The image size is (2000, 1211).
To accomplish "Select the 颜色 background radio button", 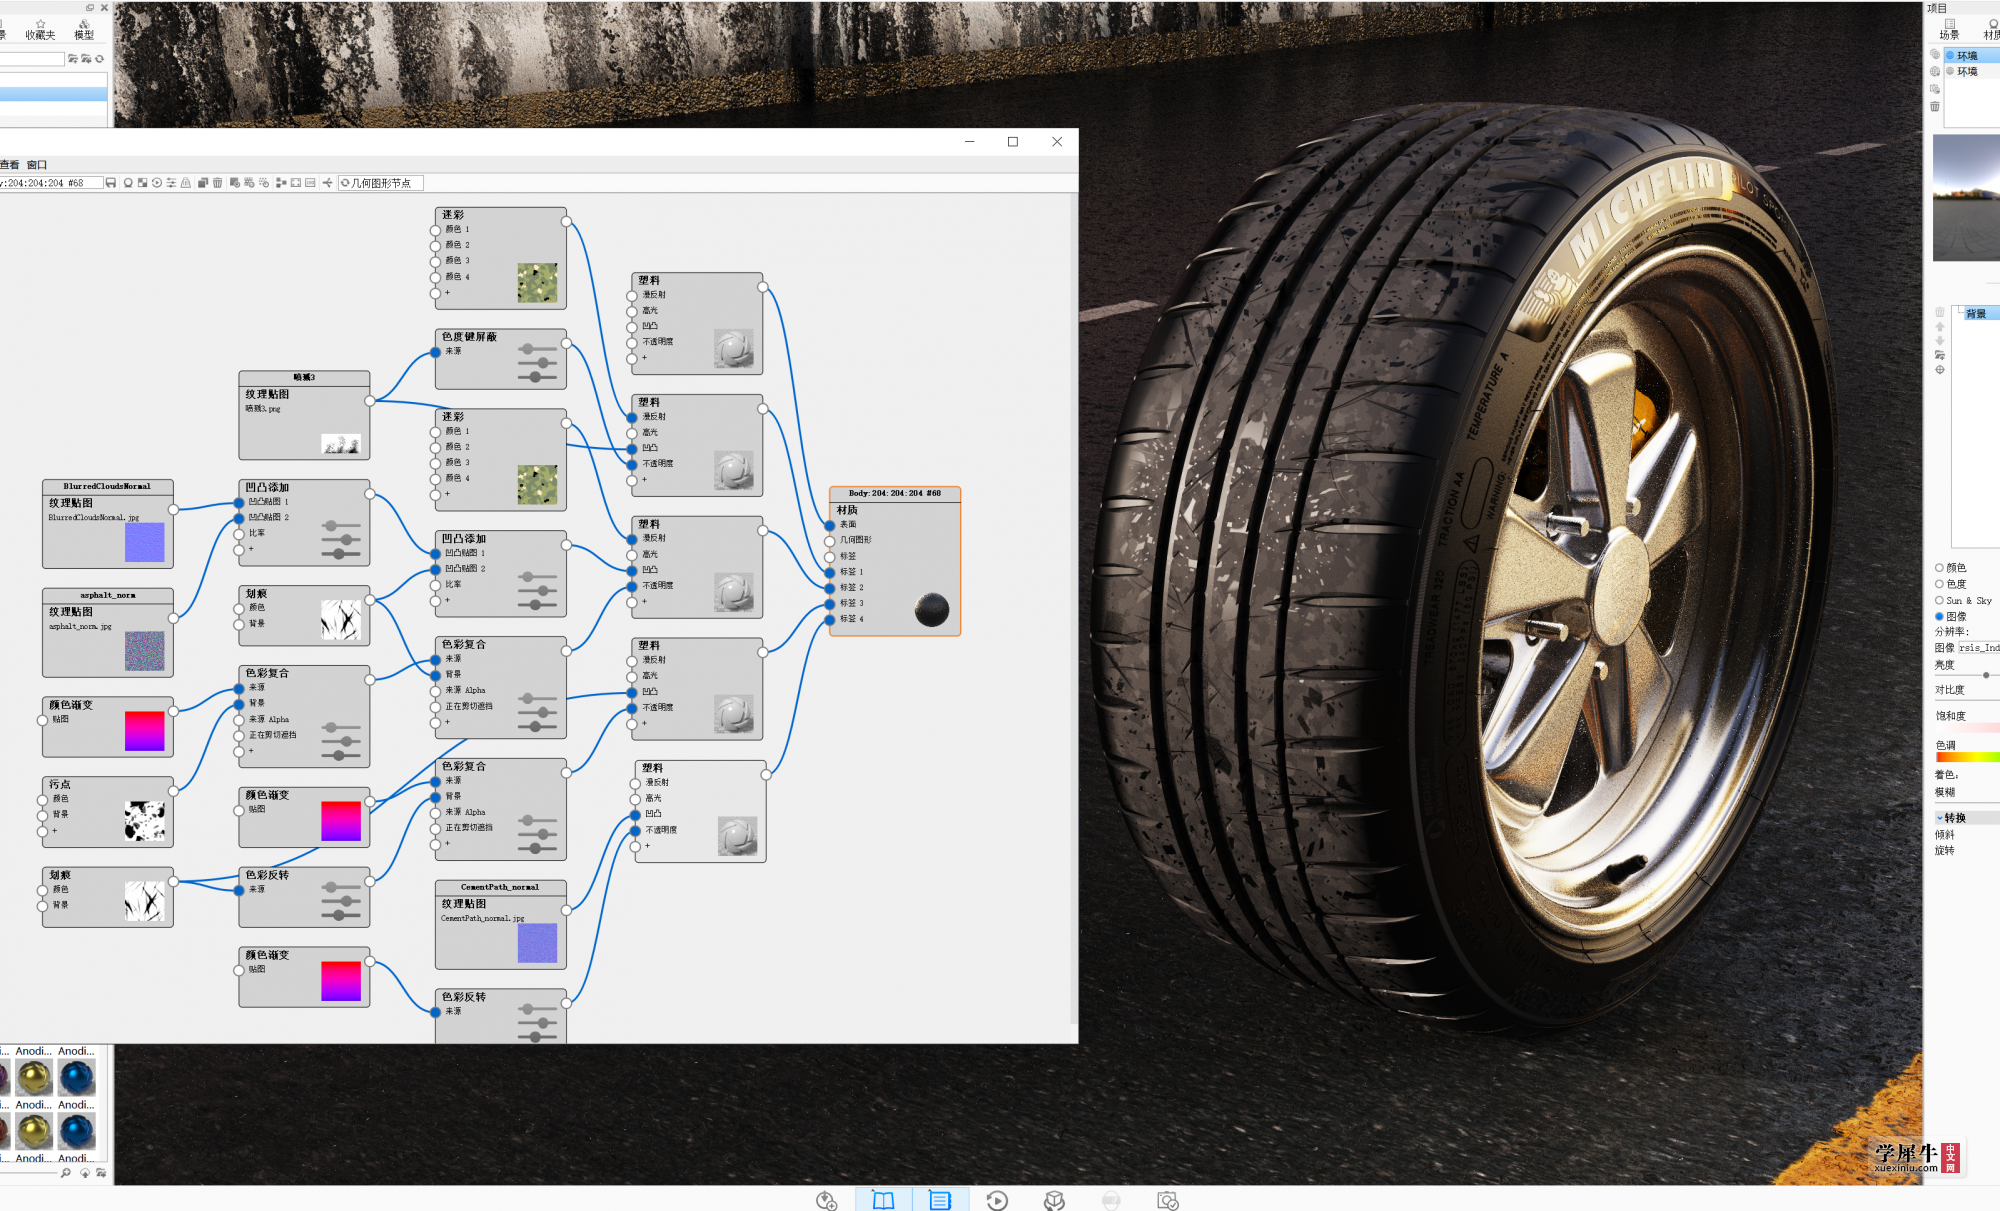I will point(1939,567).
